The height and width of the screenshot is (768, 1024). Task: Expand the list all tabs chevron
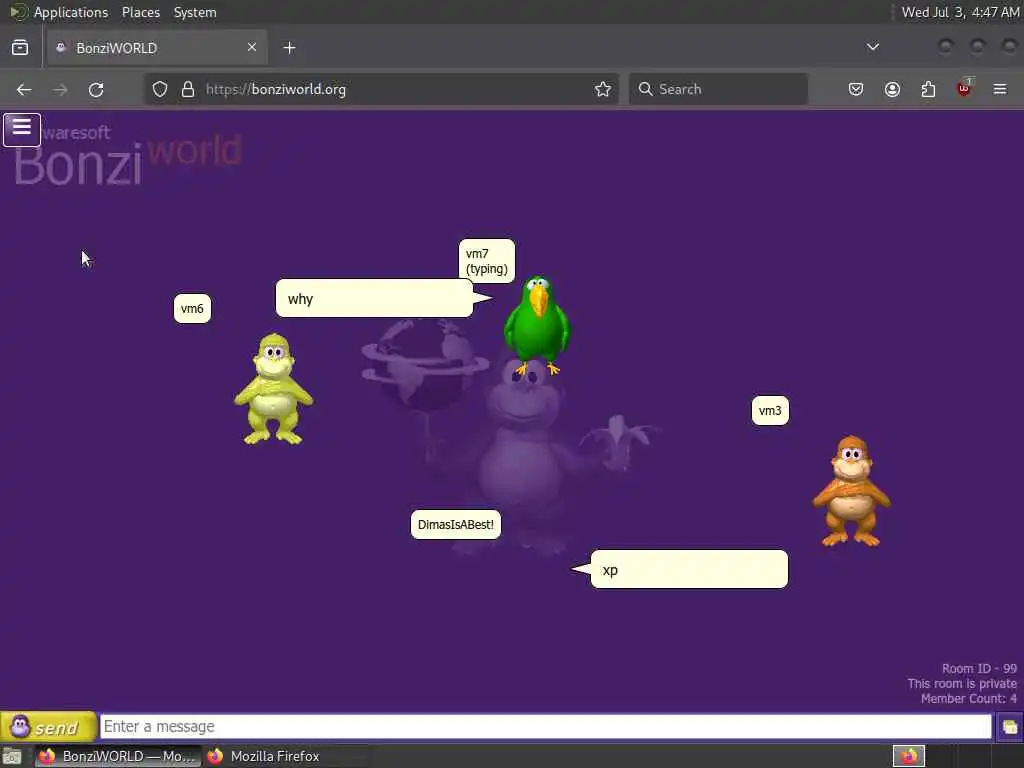coord(872,47)
